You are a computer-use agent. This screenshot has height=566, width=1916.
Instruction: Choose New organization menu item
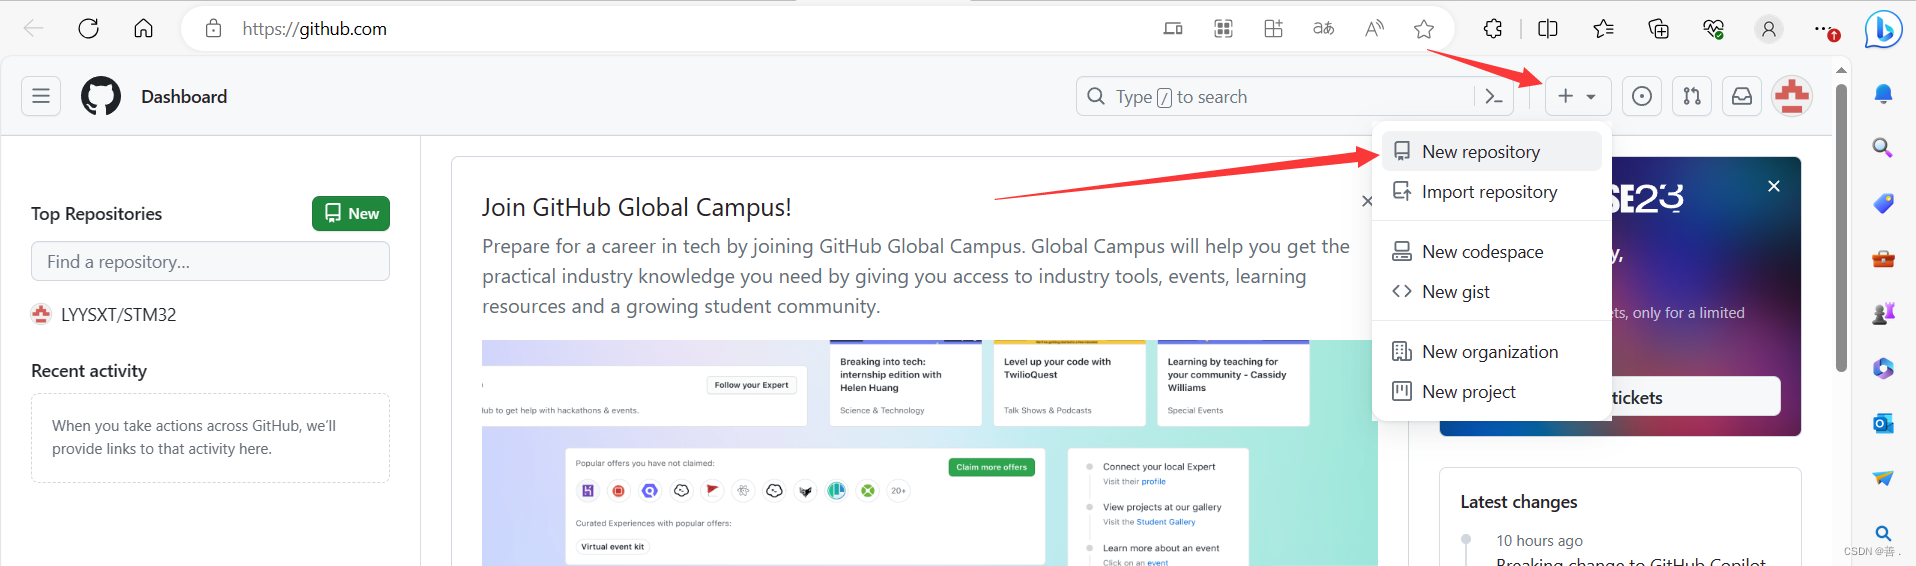coord(1492,352)
